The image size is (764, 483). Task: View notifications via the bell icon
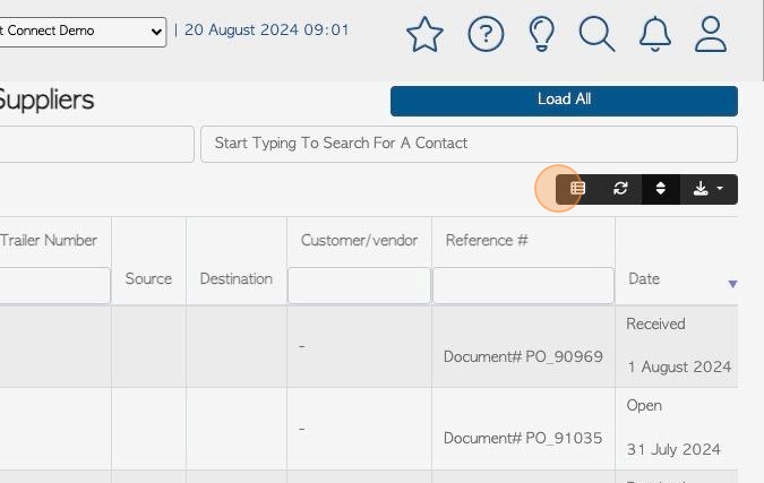[655, 34]
